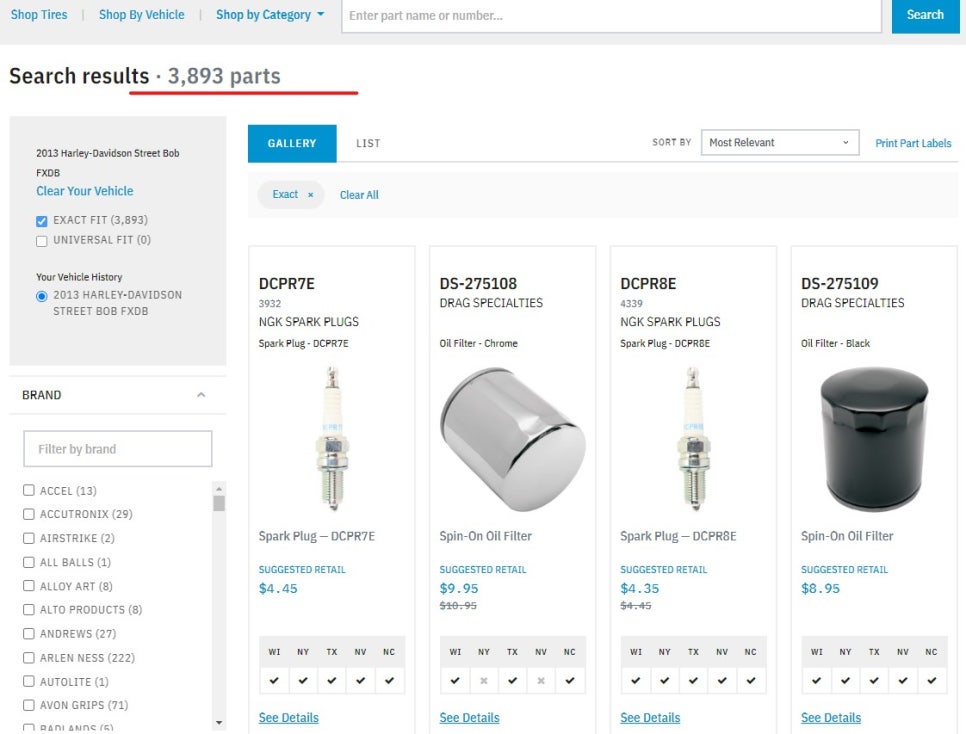Click the brand list scroll up arrow
Viewport: 966px width, 734px height.
219,489
